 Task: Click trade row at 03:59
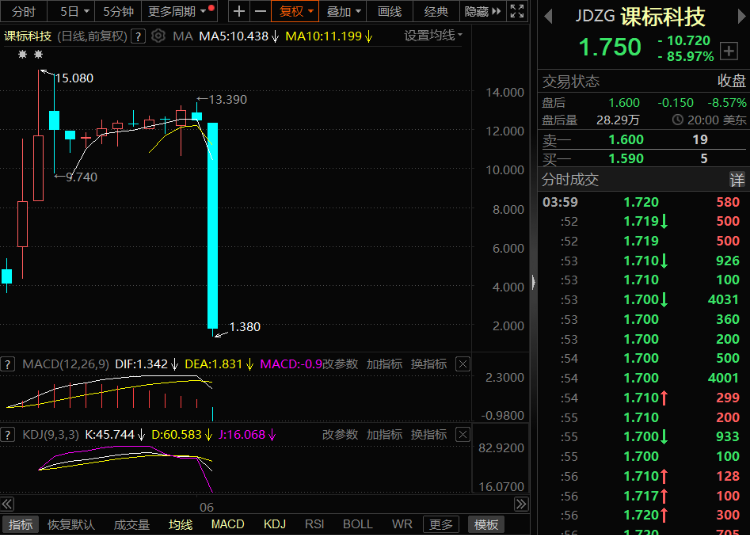[x=643, y=202]
